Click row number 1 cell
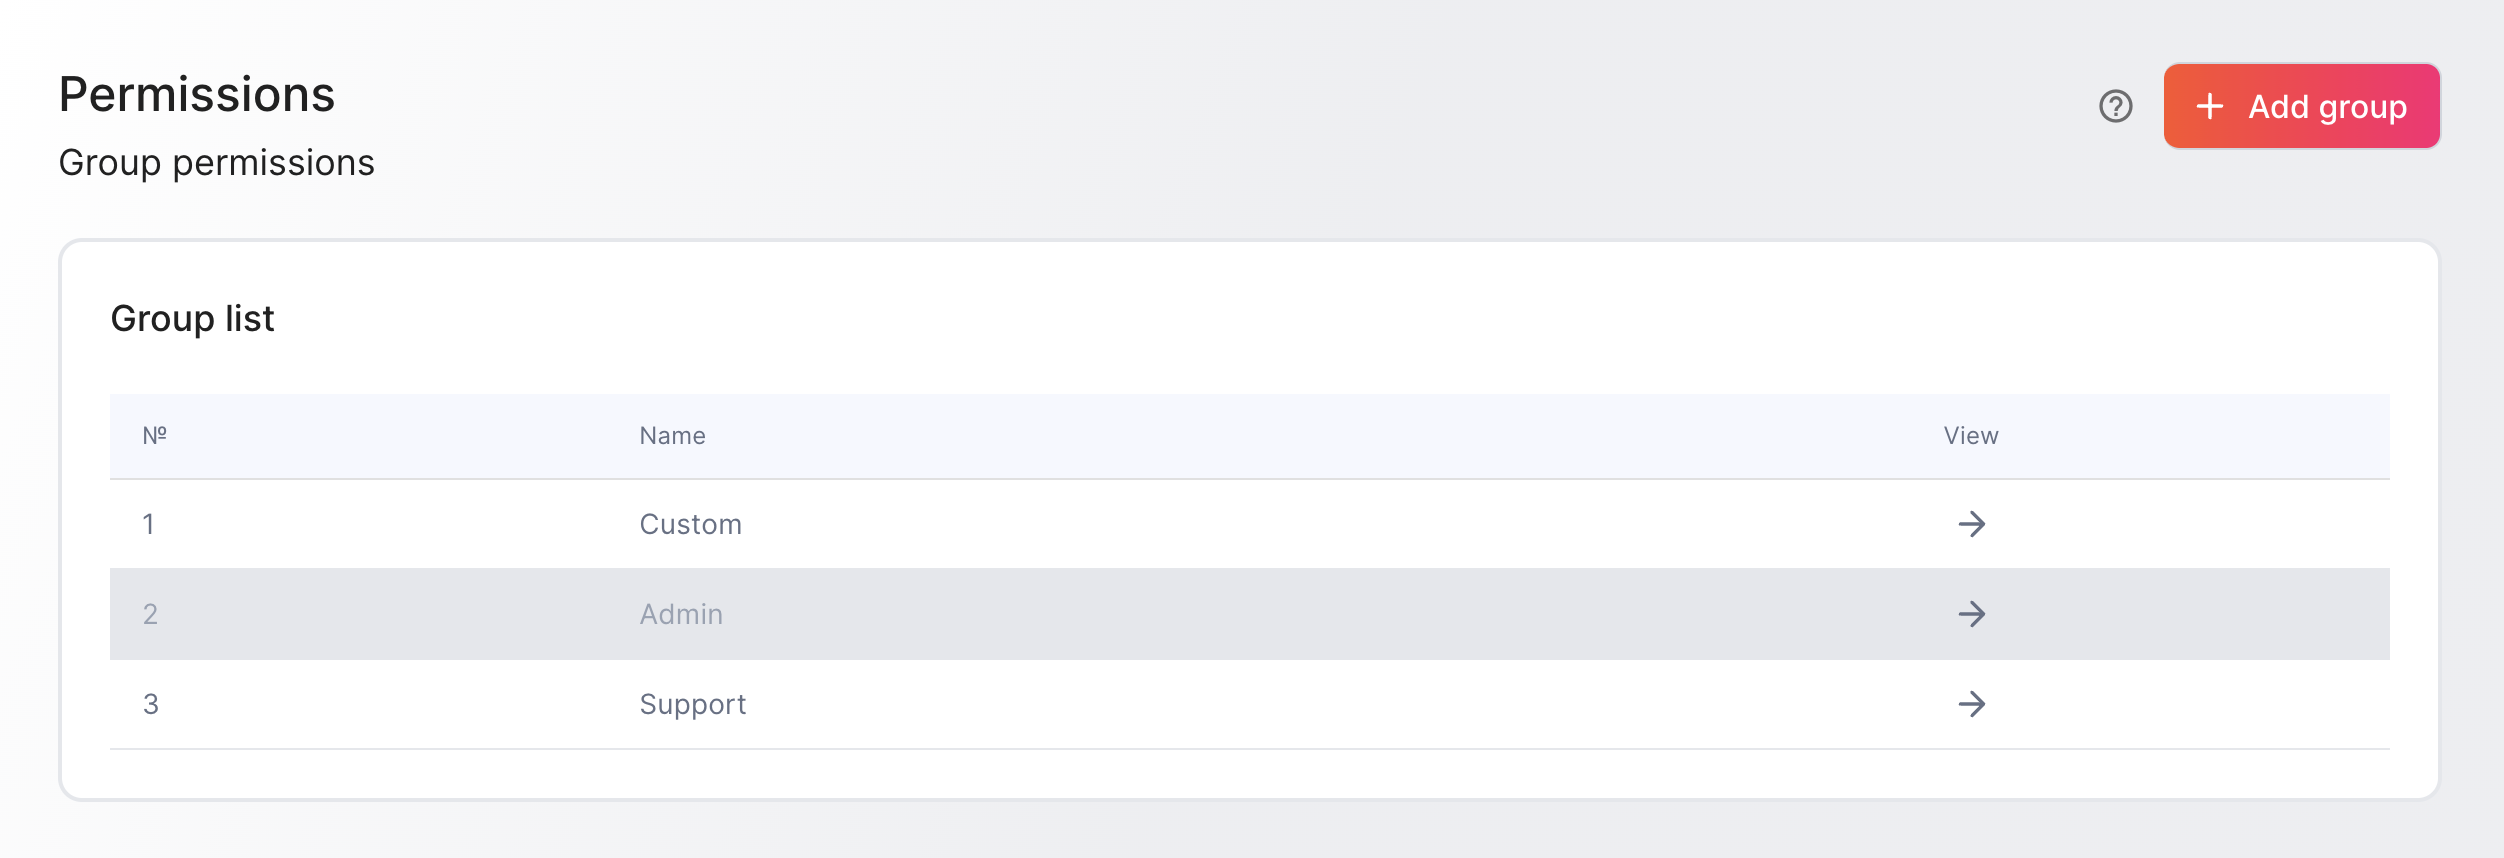The height and width of the screenshot is (858, 2504). tap(148, 524)
